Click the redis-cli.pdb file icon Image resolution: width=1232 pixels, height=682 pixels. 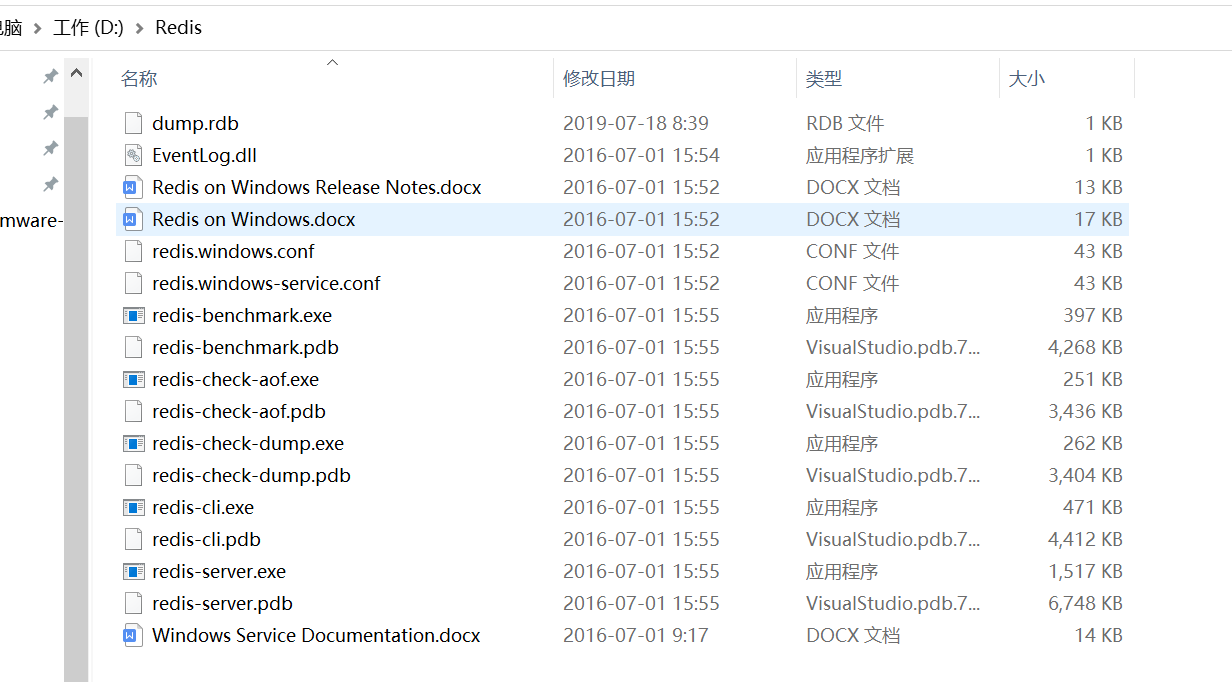point(133,539)
